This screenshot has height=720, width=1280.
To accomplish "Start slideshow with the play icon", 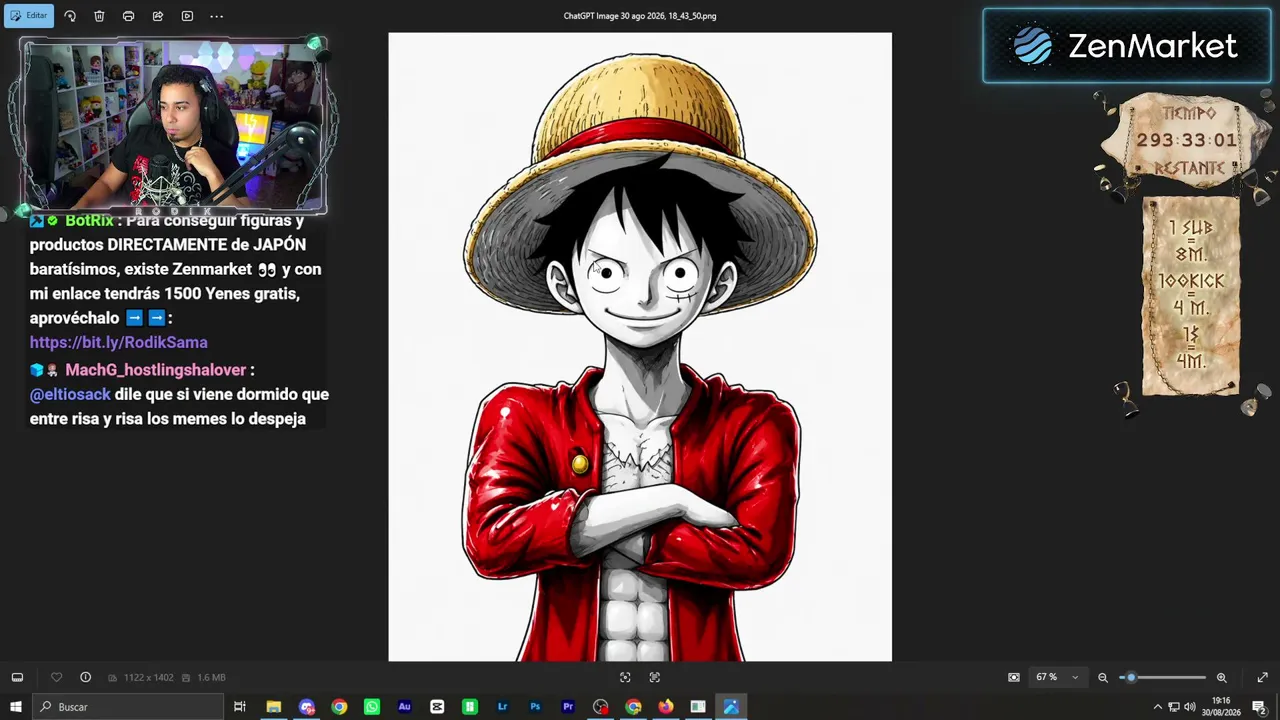I will click(x=187, y=16).
